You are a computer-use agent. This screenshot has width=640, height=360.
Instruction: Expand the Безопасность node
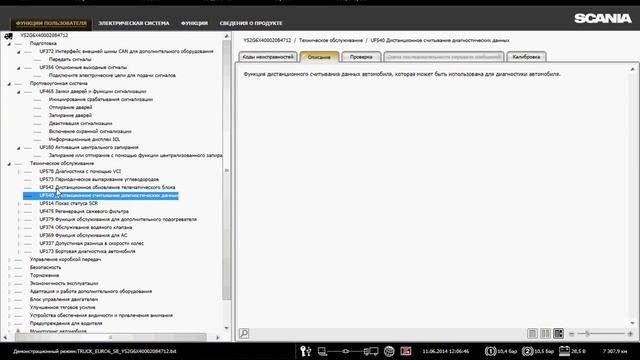pyautogui.click(x=9, y=268)
